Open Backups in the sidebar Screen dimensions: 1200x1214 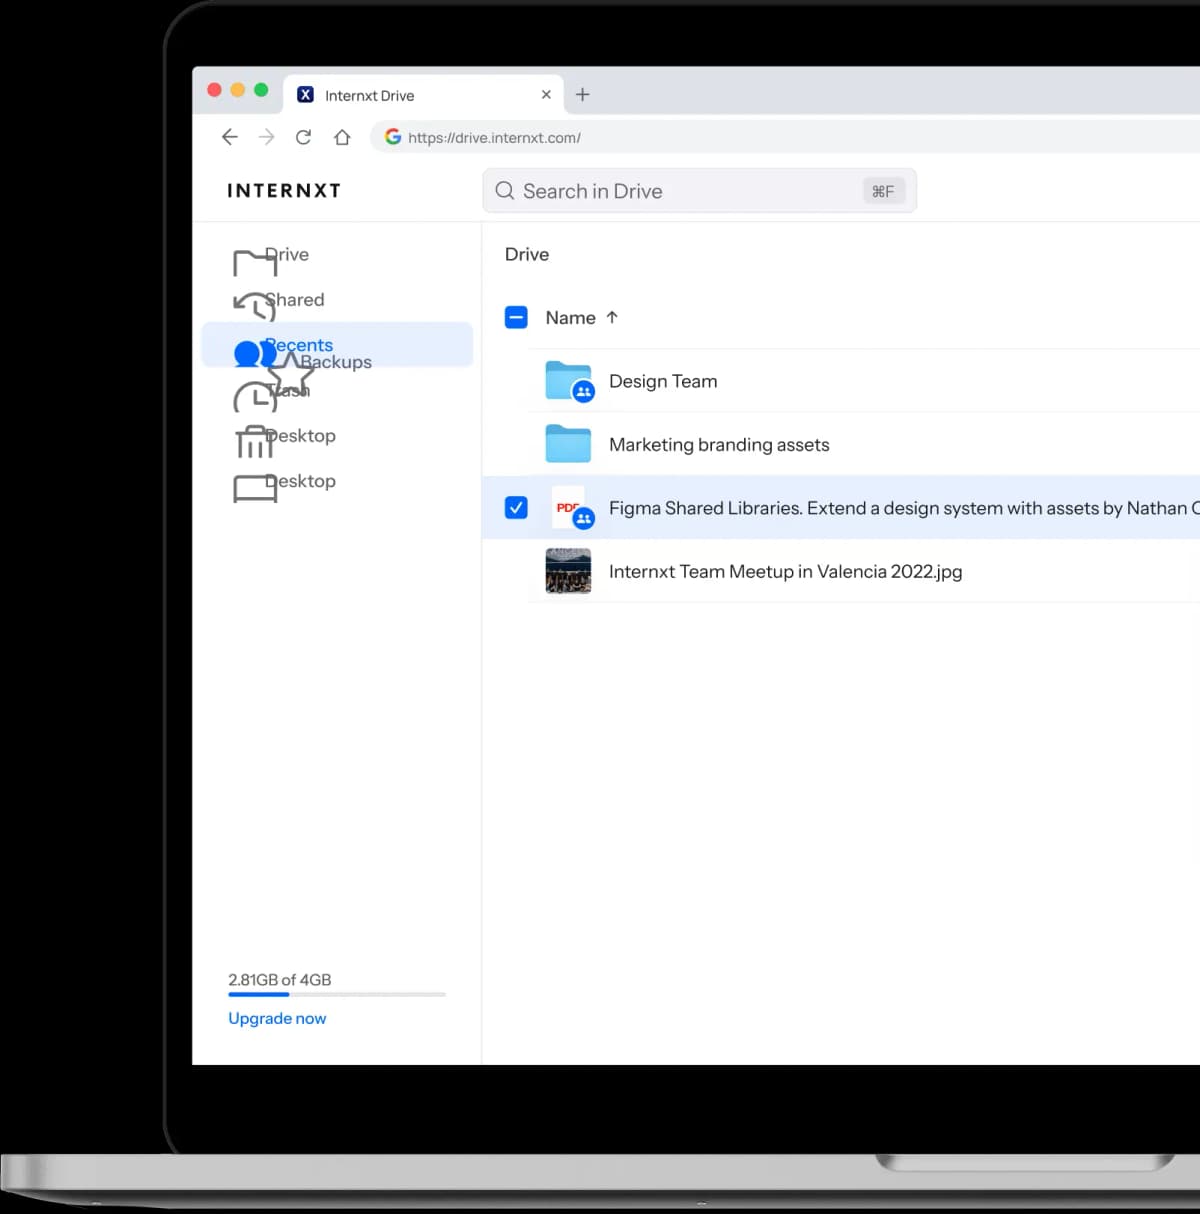[x=336, y=362]
